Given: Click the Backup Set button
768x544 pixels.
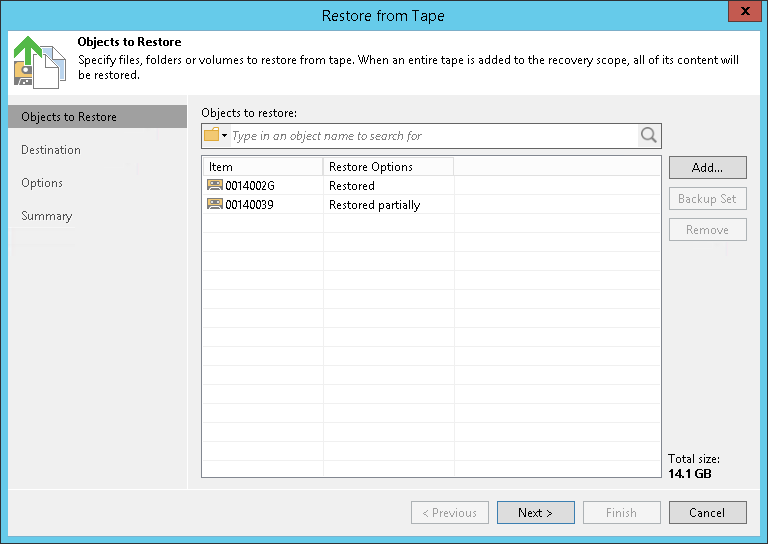Looking at the screenshot, I should (708, 198).
